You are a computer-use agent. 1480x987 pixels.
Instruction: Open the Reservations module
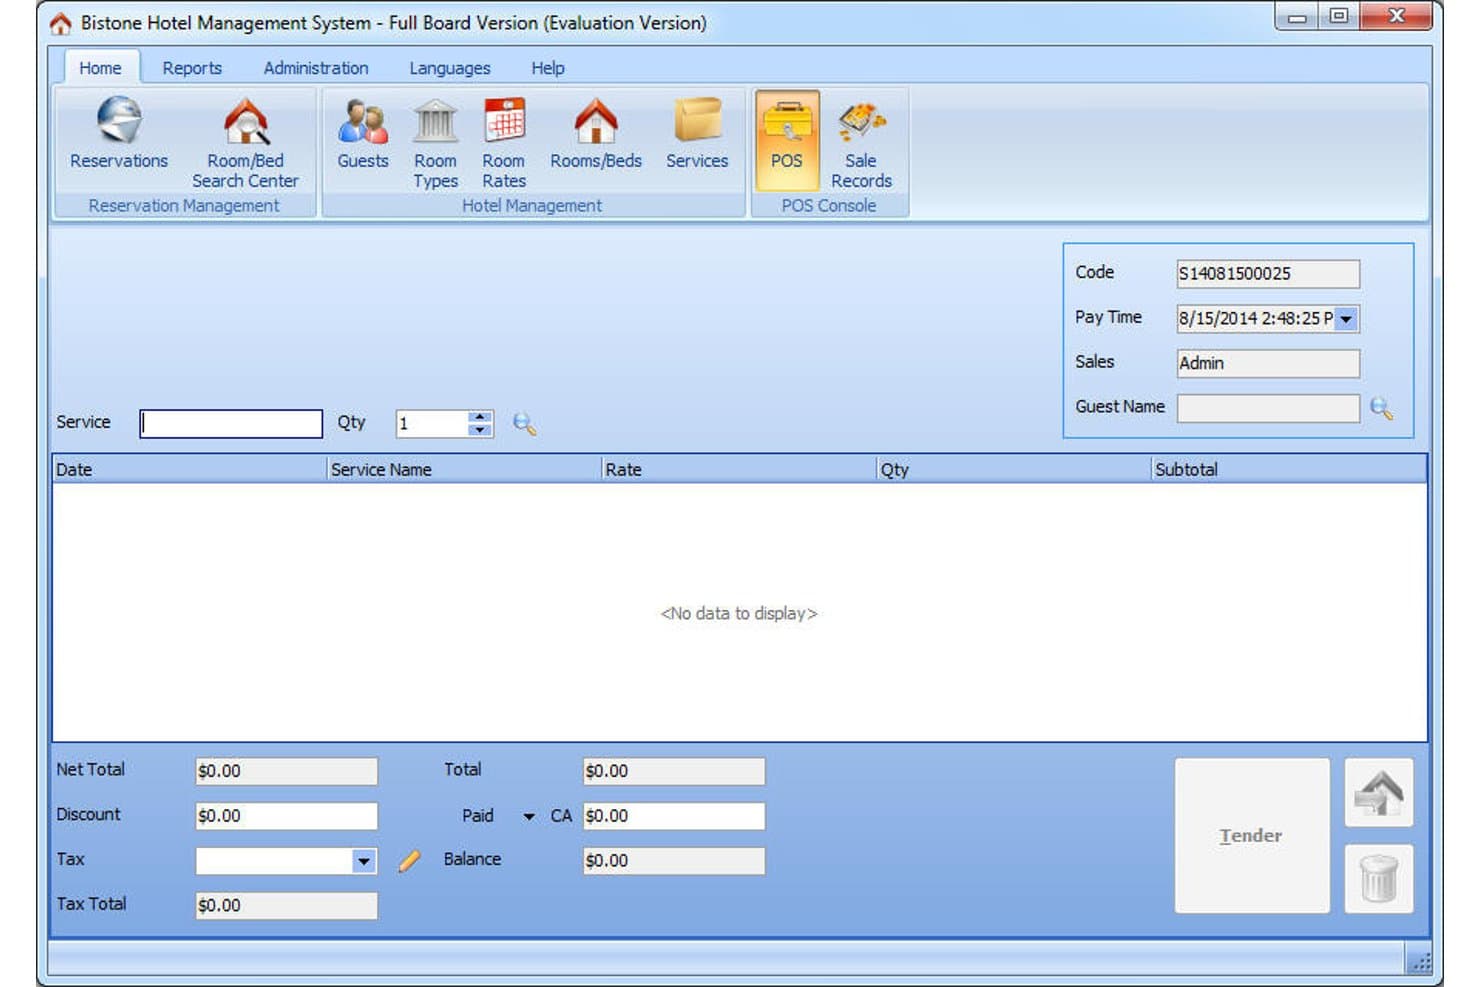pyautogui.click(x=119, y=134)
